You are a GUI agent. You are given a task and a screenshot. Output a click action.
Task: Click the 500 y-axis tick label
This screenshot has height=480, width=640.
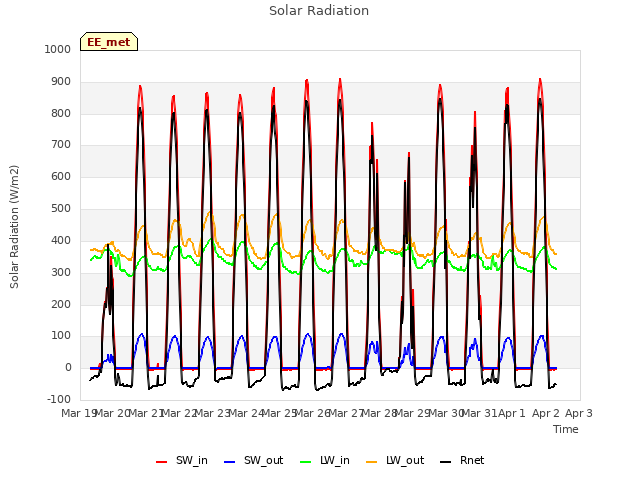tap(61, 208)
